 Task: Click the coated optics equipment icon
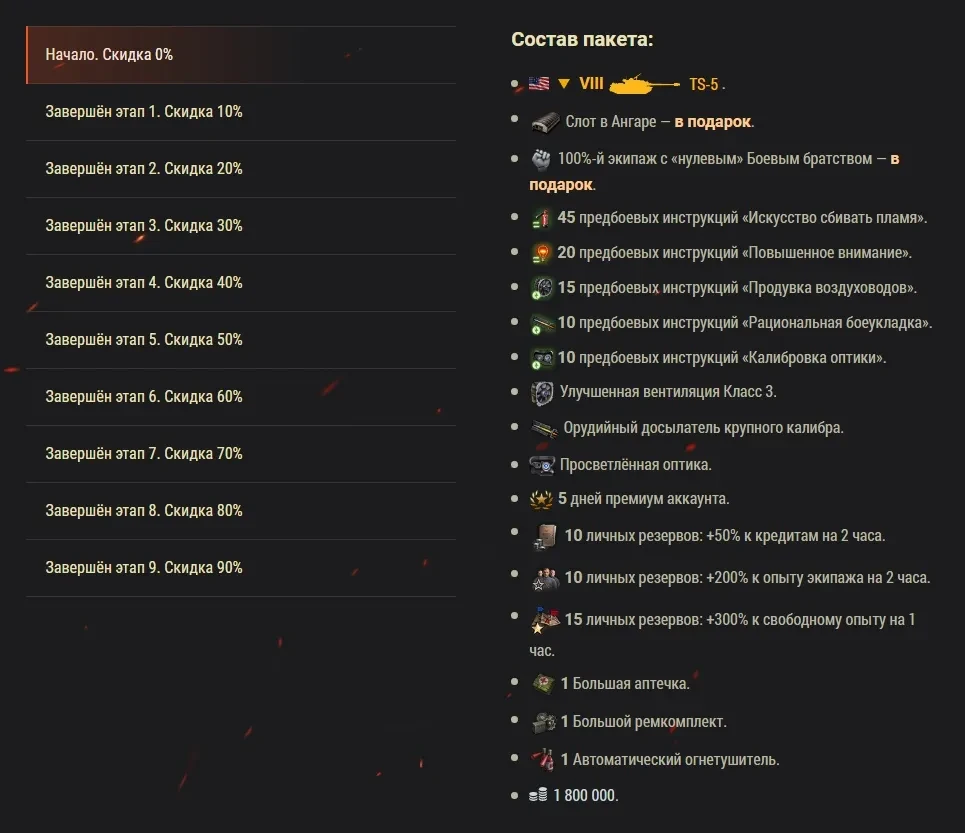(541, 465)
